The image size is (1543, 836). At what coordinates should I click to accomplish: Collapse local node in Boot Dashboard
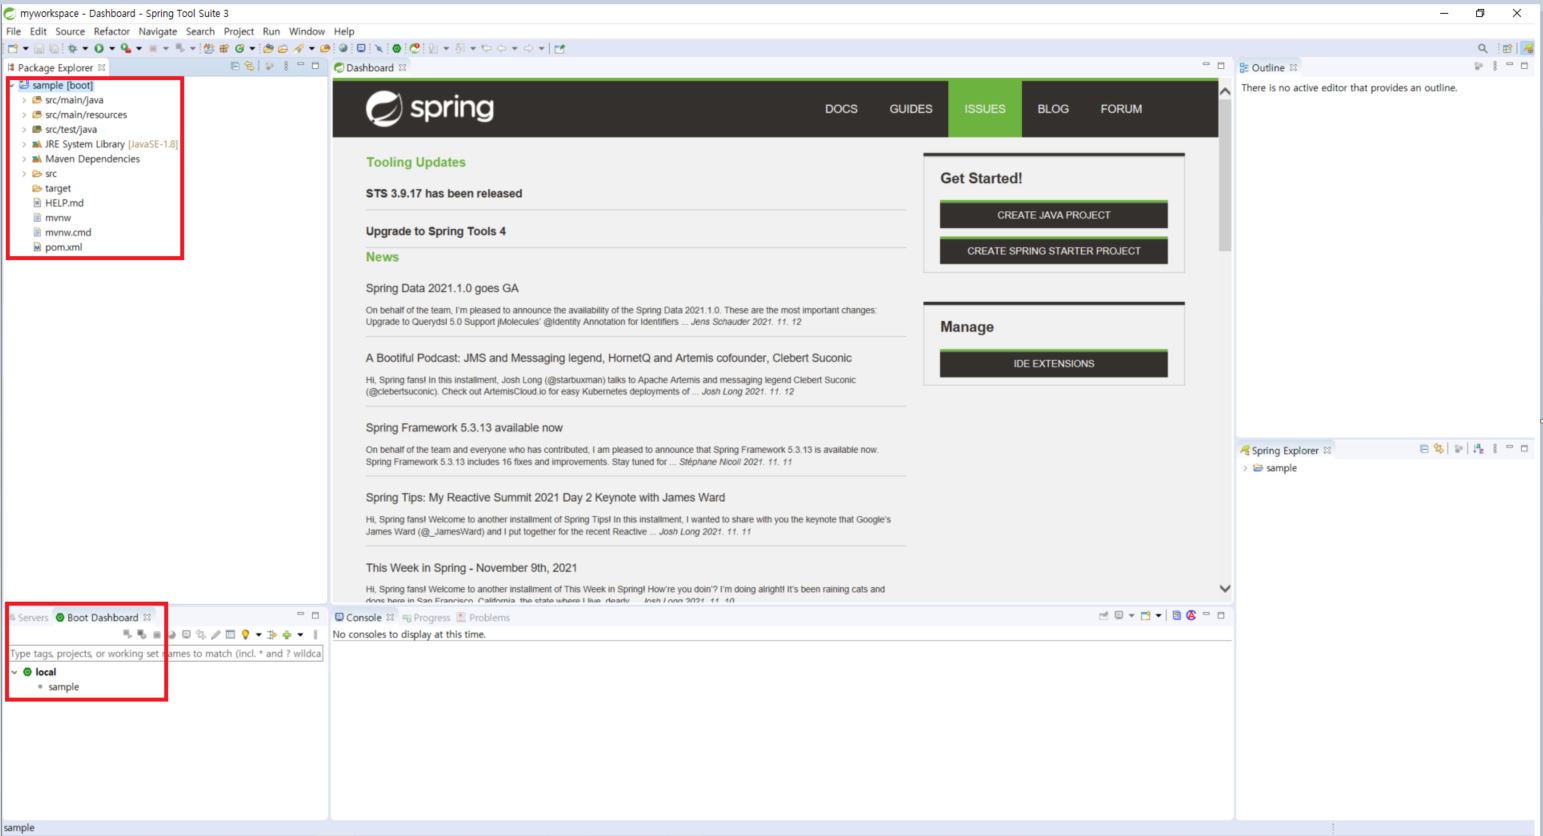click(x=14, y=672)
